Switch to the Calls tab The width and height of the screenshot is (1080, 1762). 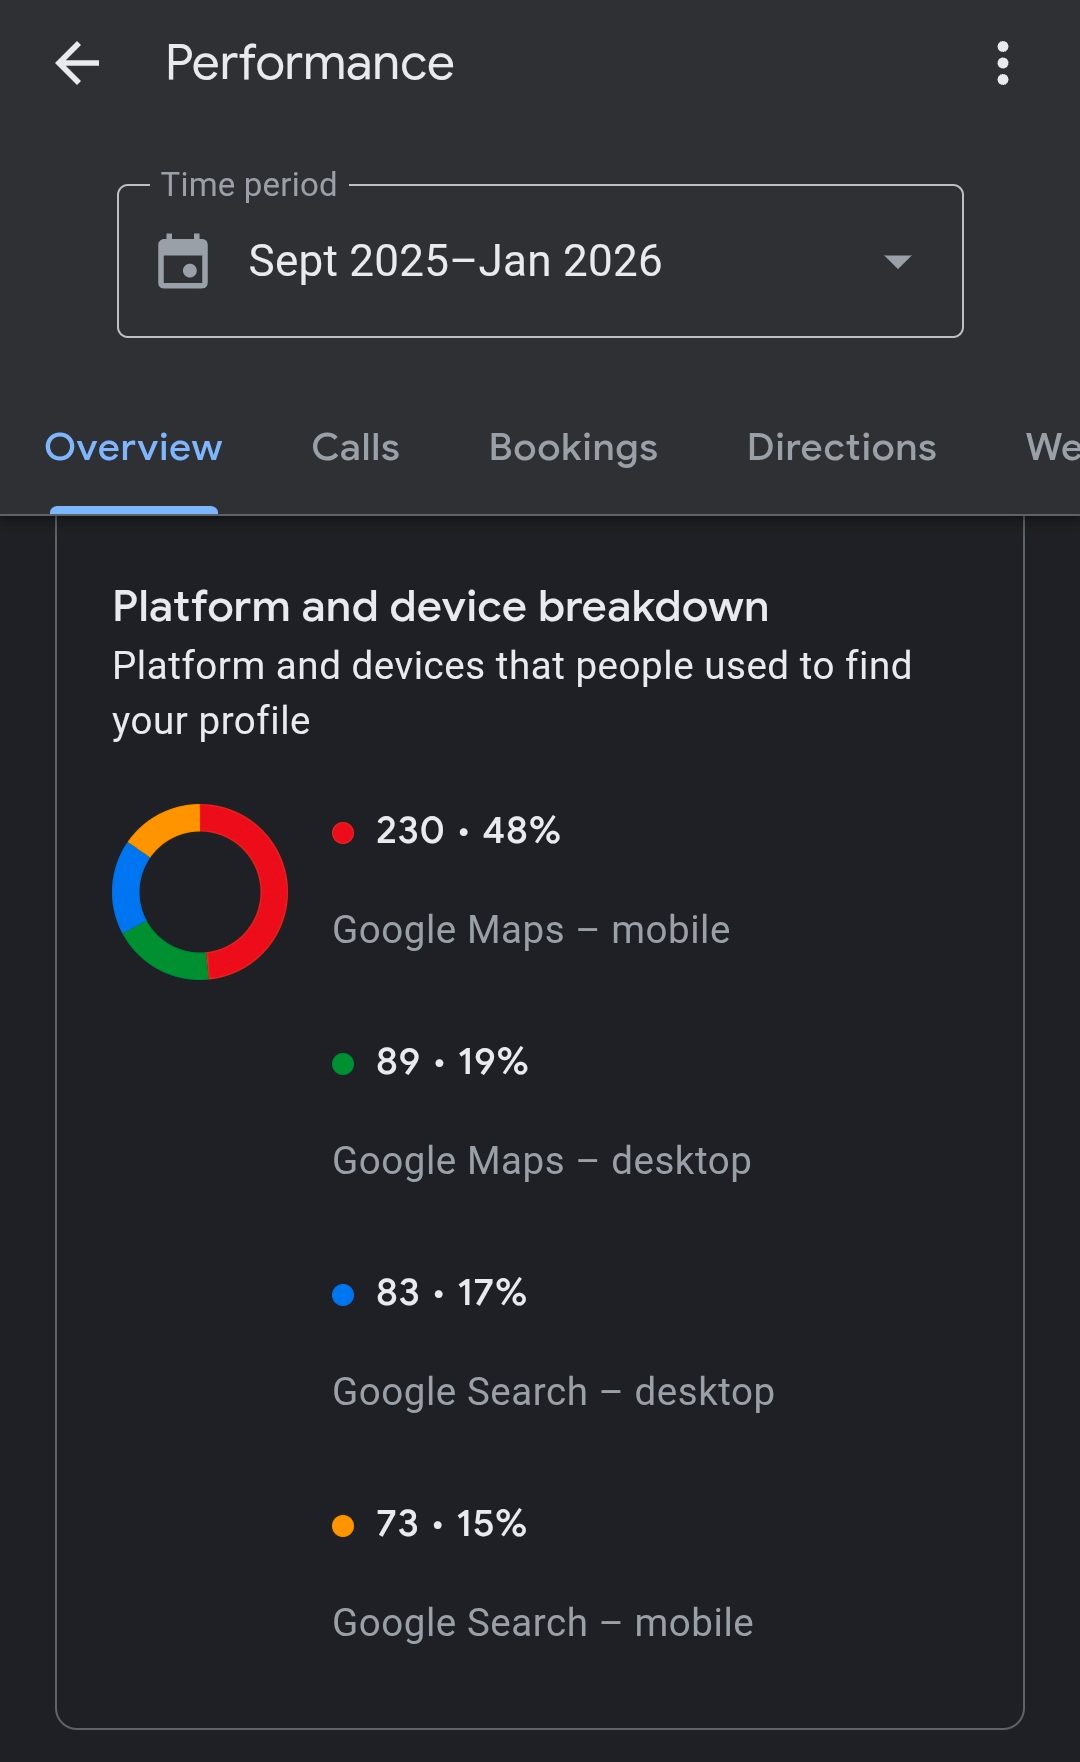pyautogui.click(x=355, y=448)
